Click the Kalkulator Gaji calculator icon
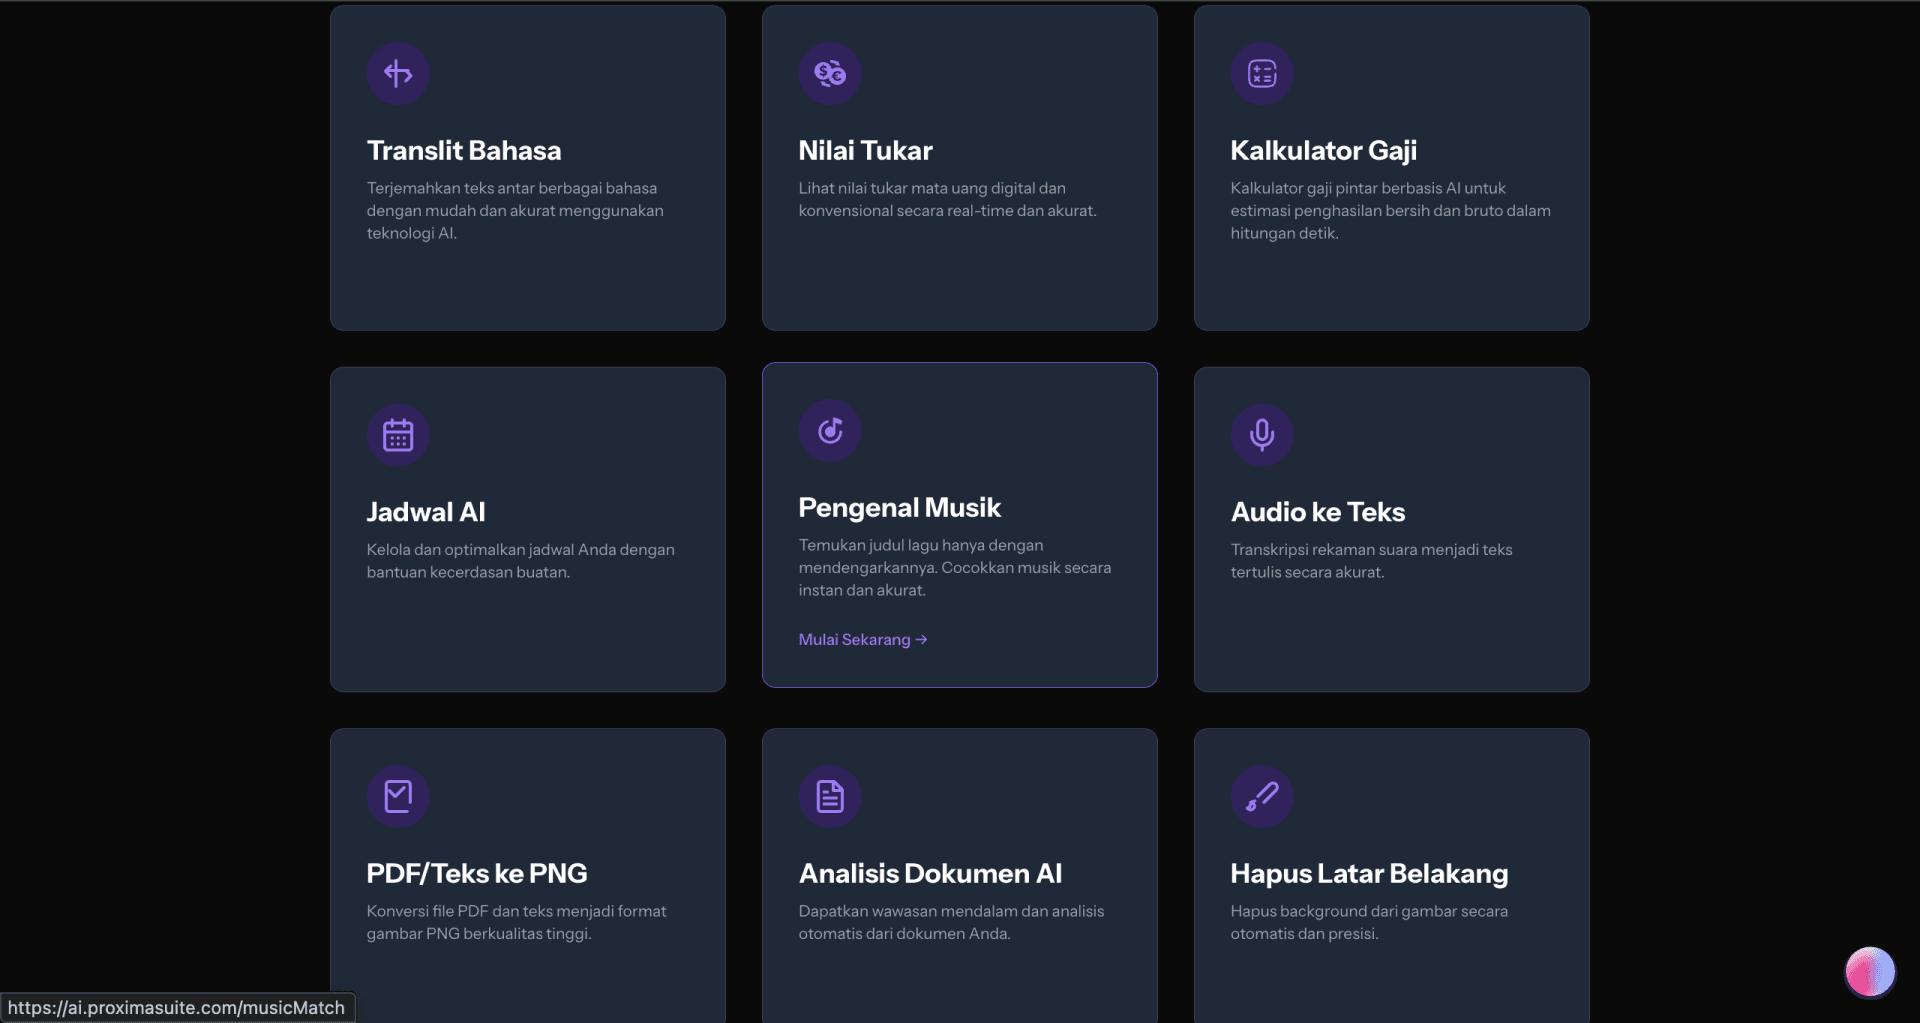Screen dimensions: 1920x1023 tap(1262, 74)
